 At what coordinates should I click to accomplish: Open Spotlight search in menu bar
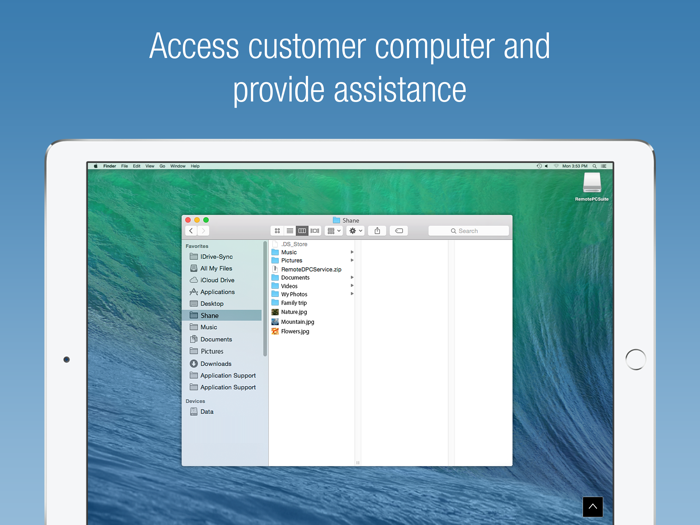tap(595, 166)
